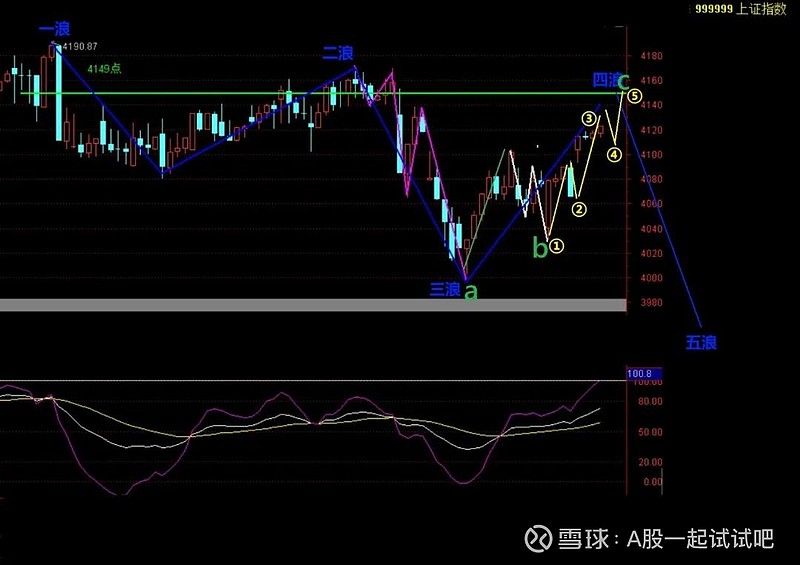Select the 二浪 wave label
Viewport: 800px width, 565px height.
[338, 54]
